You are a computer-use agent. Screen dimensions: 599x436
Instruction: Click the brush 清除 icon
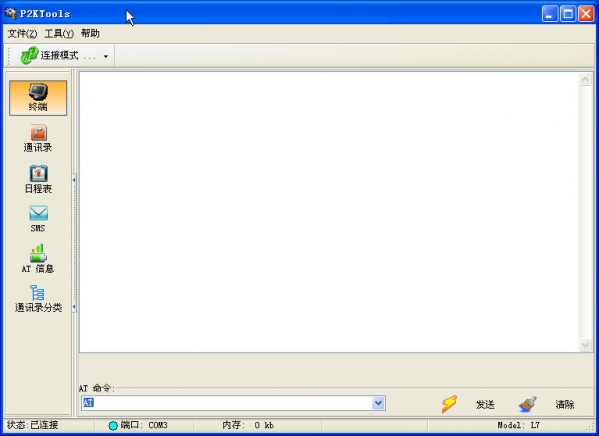[528, 404]
